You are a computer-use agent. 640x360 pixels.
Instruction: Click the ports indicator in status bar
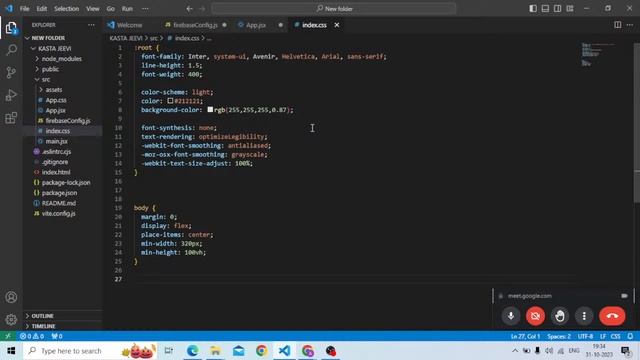coord(57,336)
